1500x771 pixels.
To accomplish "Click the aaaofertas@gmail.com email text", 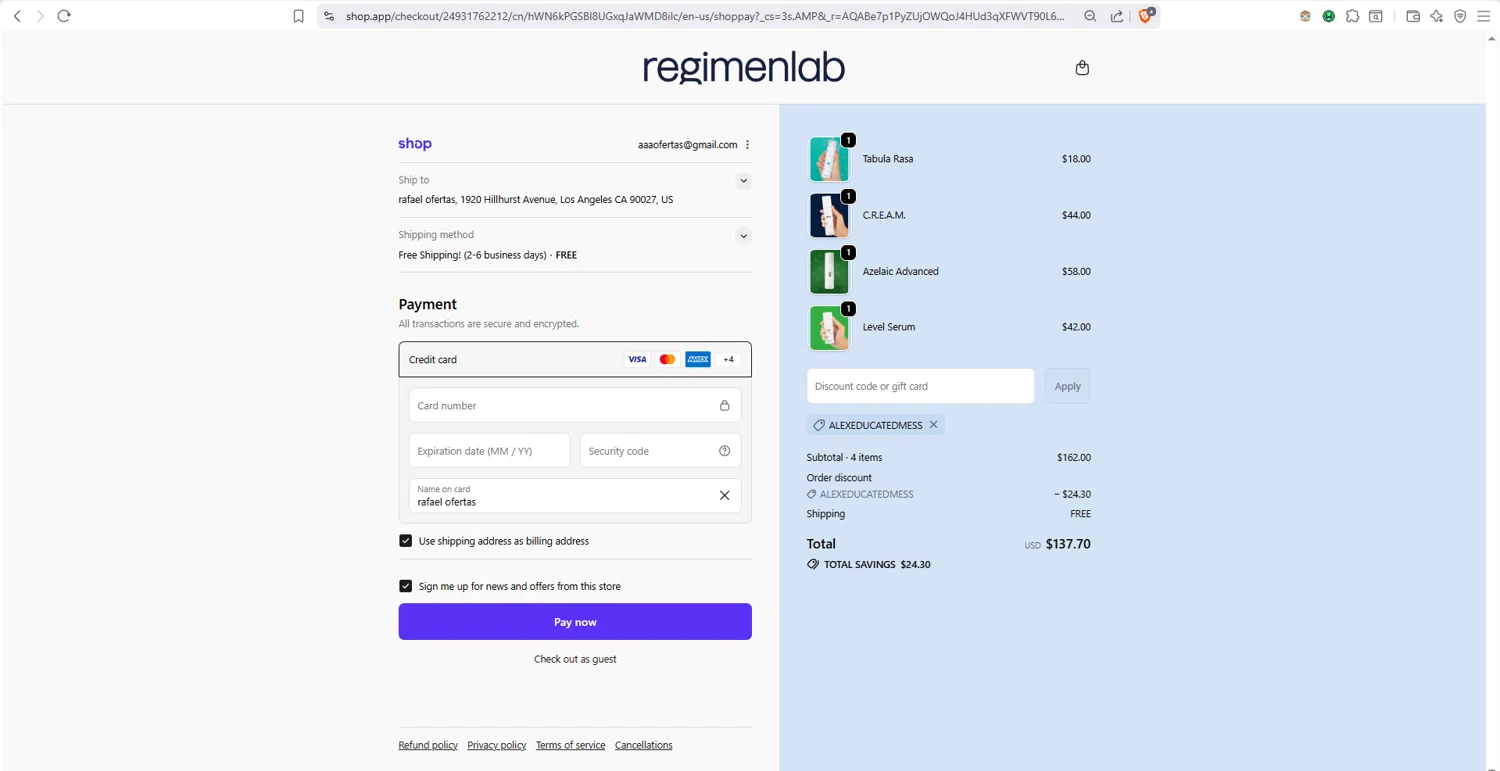I will 688,145.
